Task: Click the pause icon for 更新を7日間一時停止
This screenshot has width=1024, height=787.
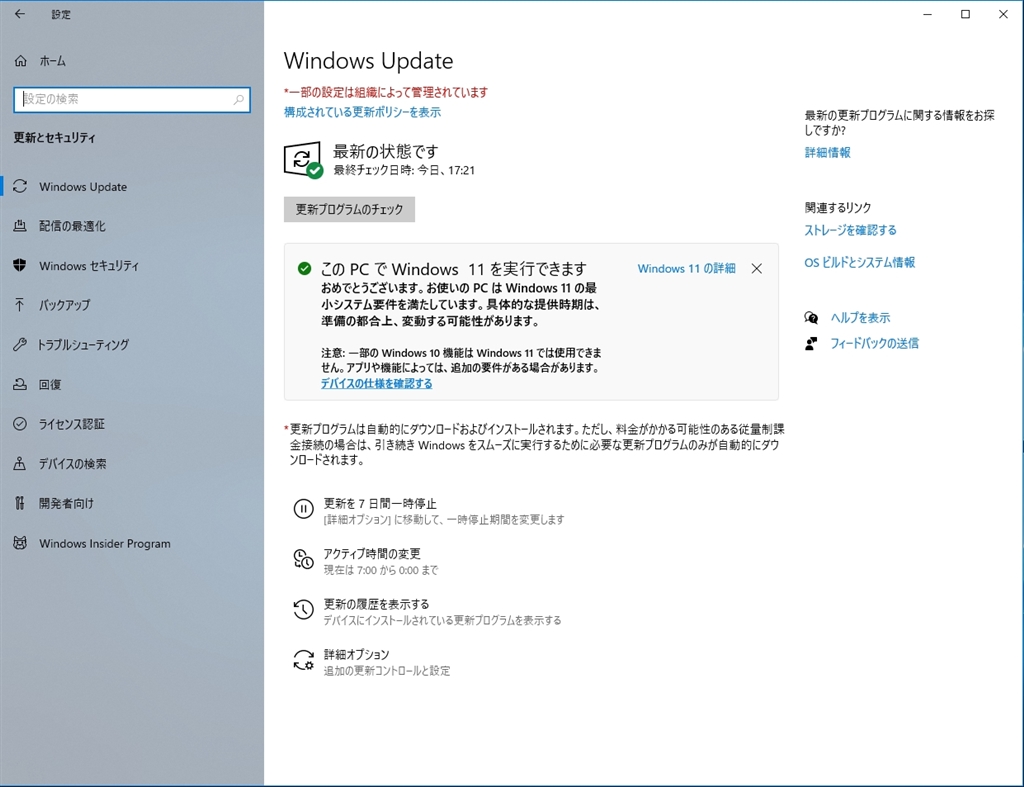Action: coord(303,509)
